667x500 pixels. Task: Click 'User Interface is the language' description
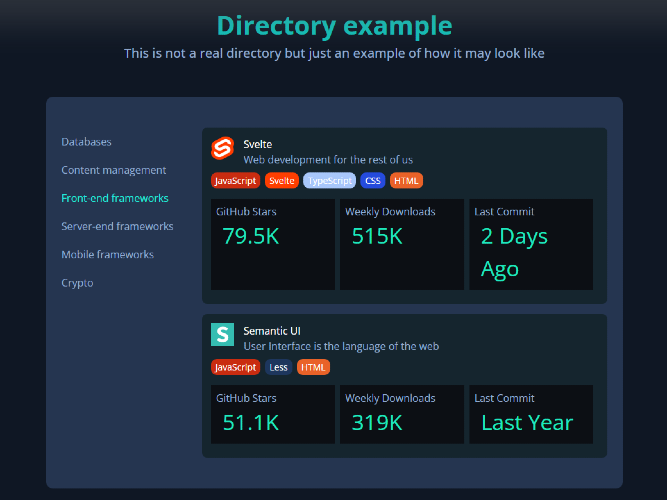[x=341, y=346]
